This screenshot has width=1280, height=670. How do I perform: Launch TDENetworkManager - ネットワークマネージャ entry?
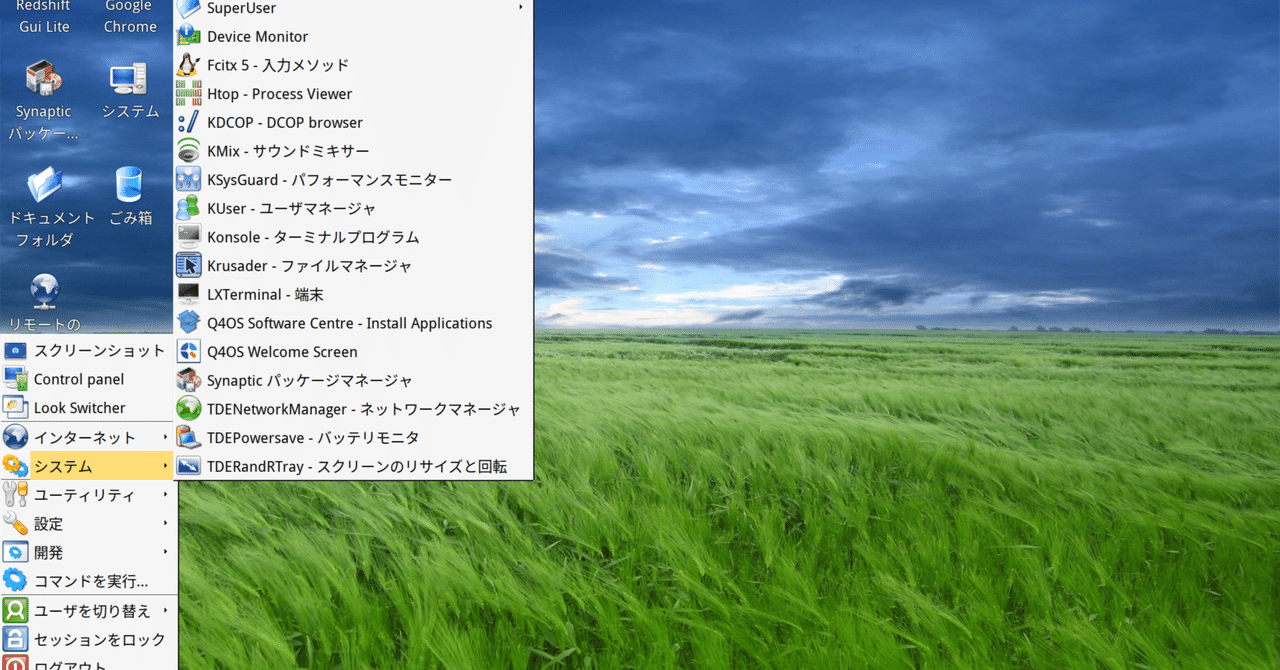point(353,409)
